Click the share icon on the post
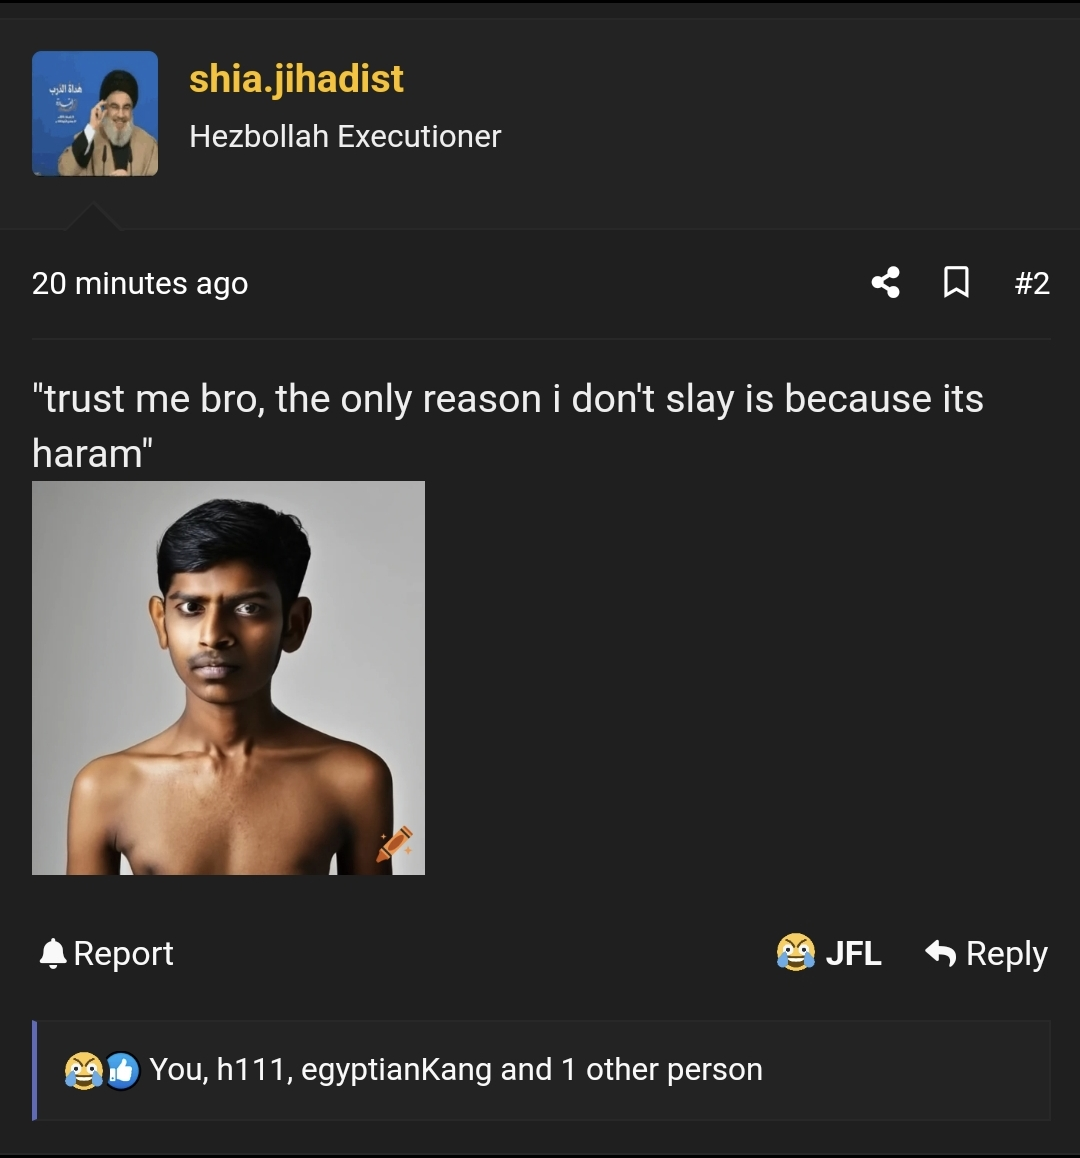This screenshot has width=1080, height=1158. click(x=885, y=283)
